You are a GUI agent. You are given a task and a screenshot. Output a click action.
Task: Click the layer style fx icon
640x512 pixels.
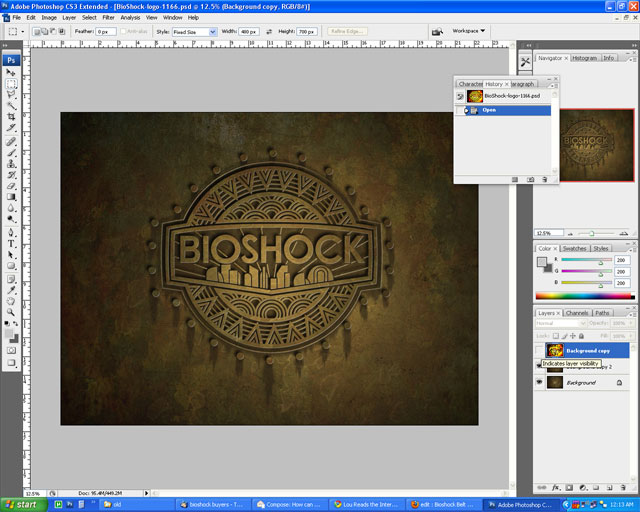point(556,488)
